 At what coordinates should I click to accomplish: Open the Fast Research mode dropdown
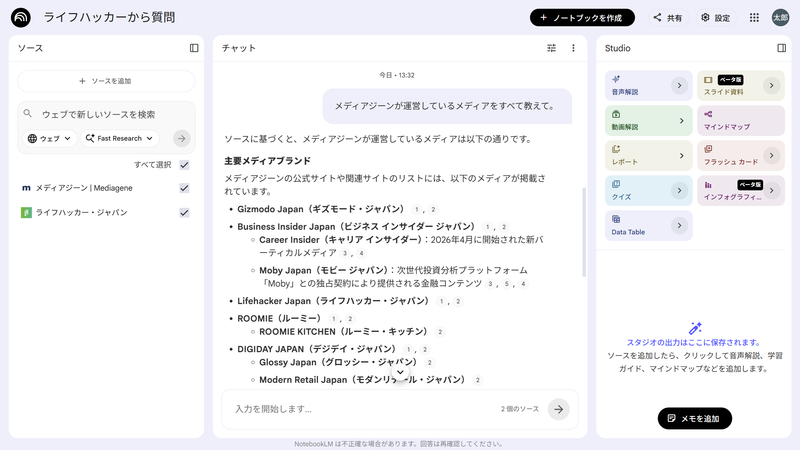(x=119, y=138)
